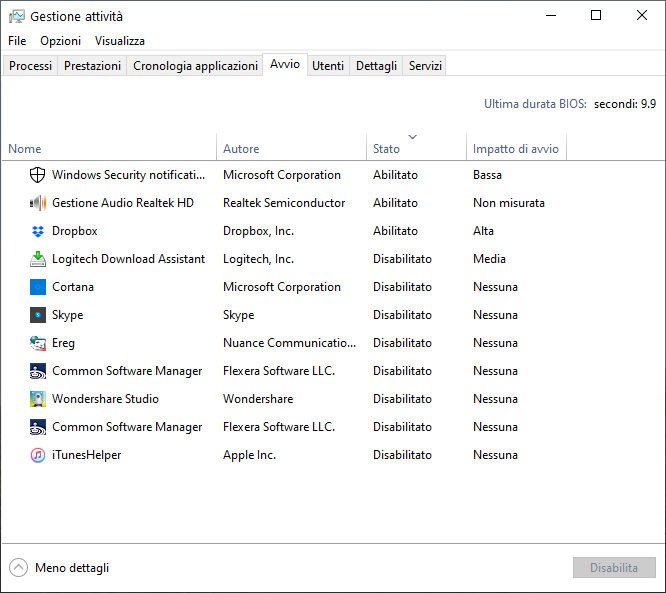This screenshot has width=666, height=593.
Task: Click the Alta impact value for Dropbox
Action: click(x=483, y=231)
